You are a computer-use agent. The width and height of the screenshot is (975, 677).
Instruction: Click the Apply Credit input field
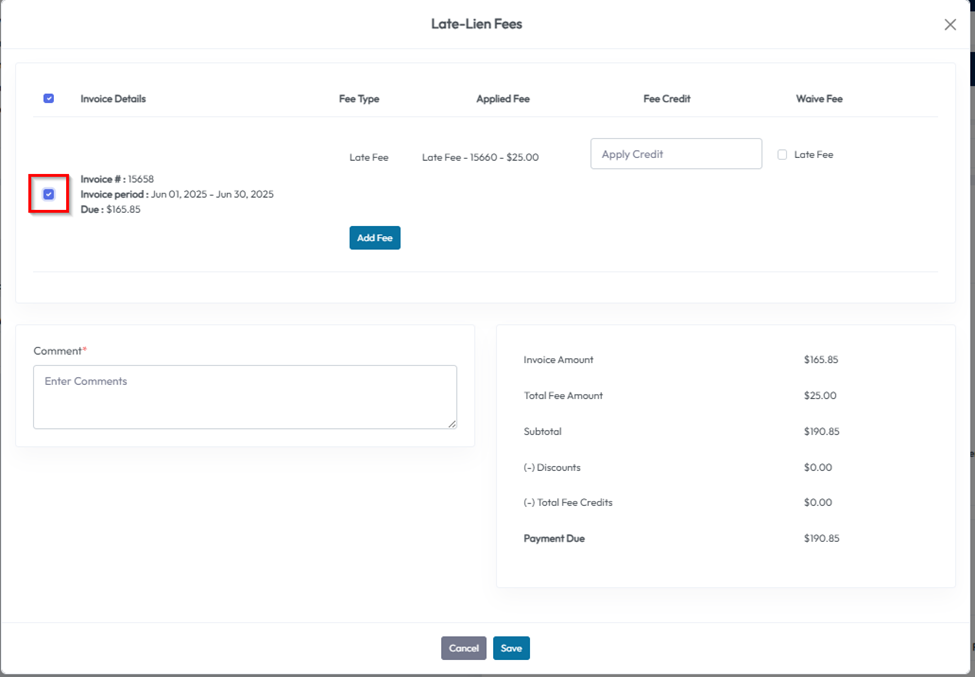pyautogui.click(x=676, y=154)
